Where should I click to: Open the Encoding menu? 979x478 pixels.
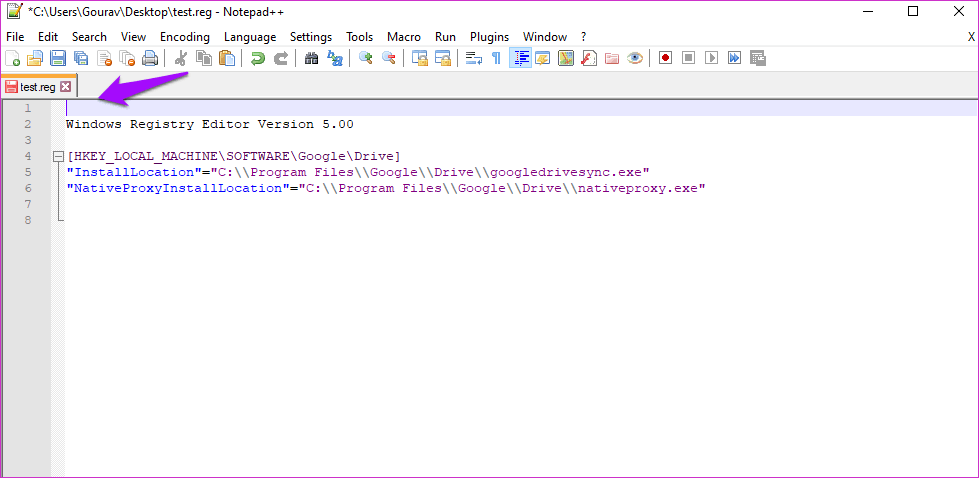(x=185, y=37)
